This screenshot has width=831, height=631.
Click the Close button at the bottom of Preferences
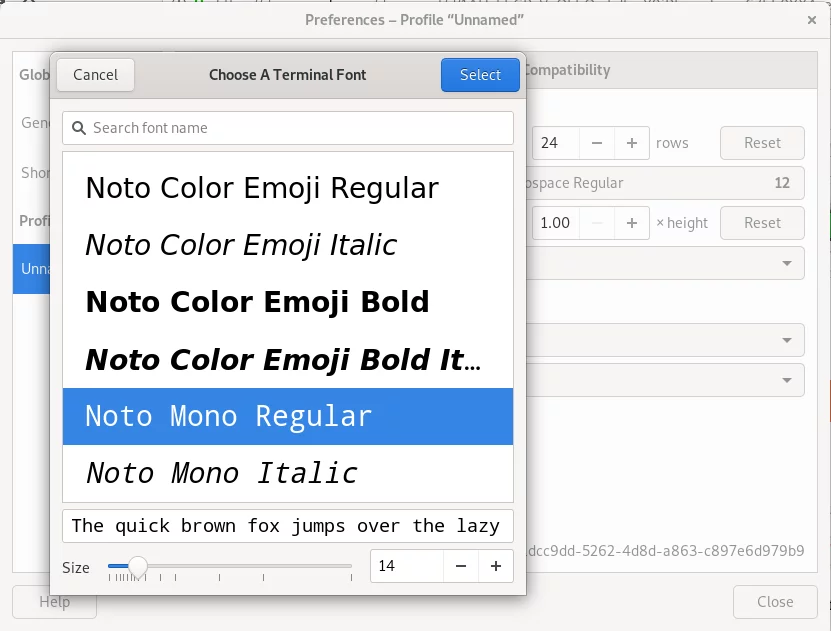(775, 602)
